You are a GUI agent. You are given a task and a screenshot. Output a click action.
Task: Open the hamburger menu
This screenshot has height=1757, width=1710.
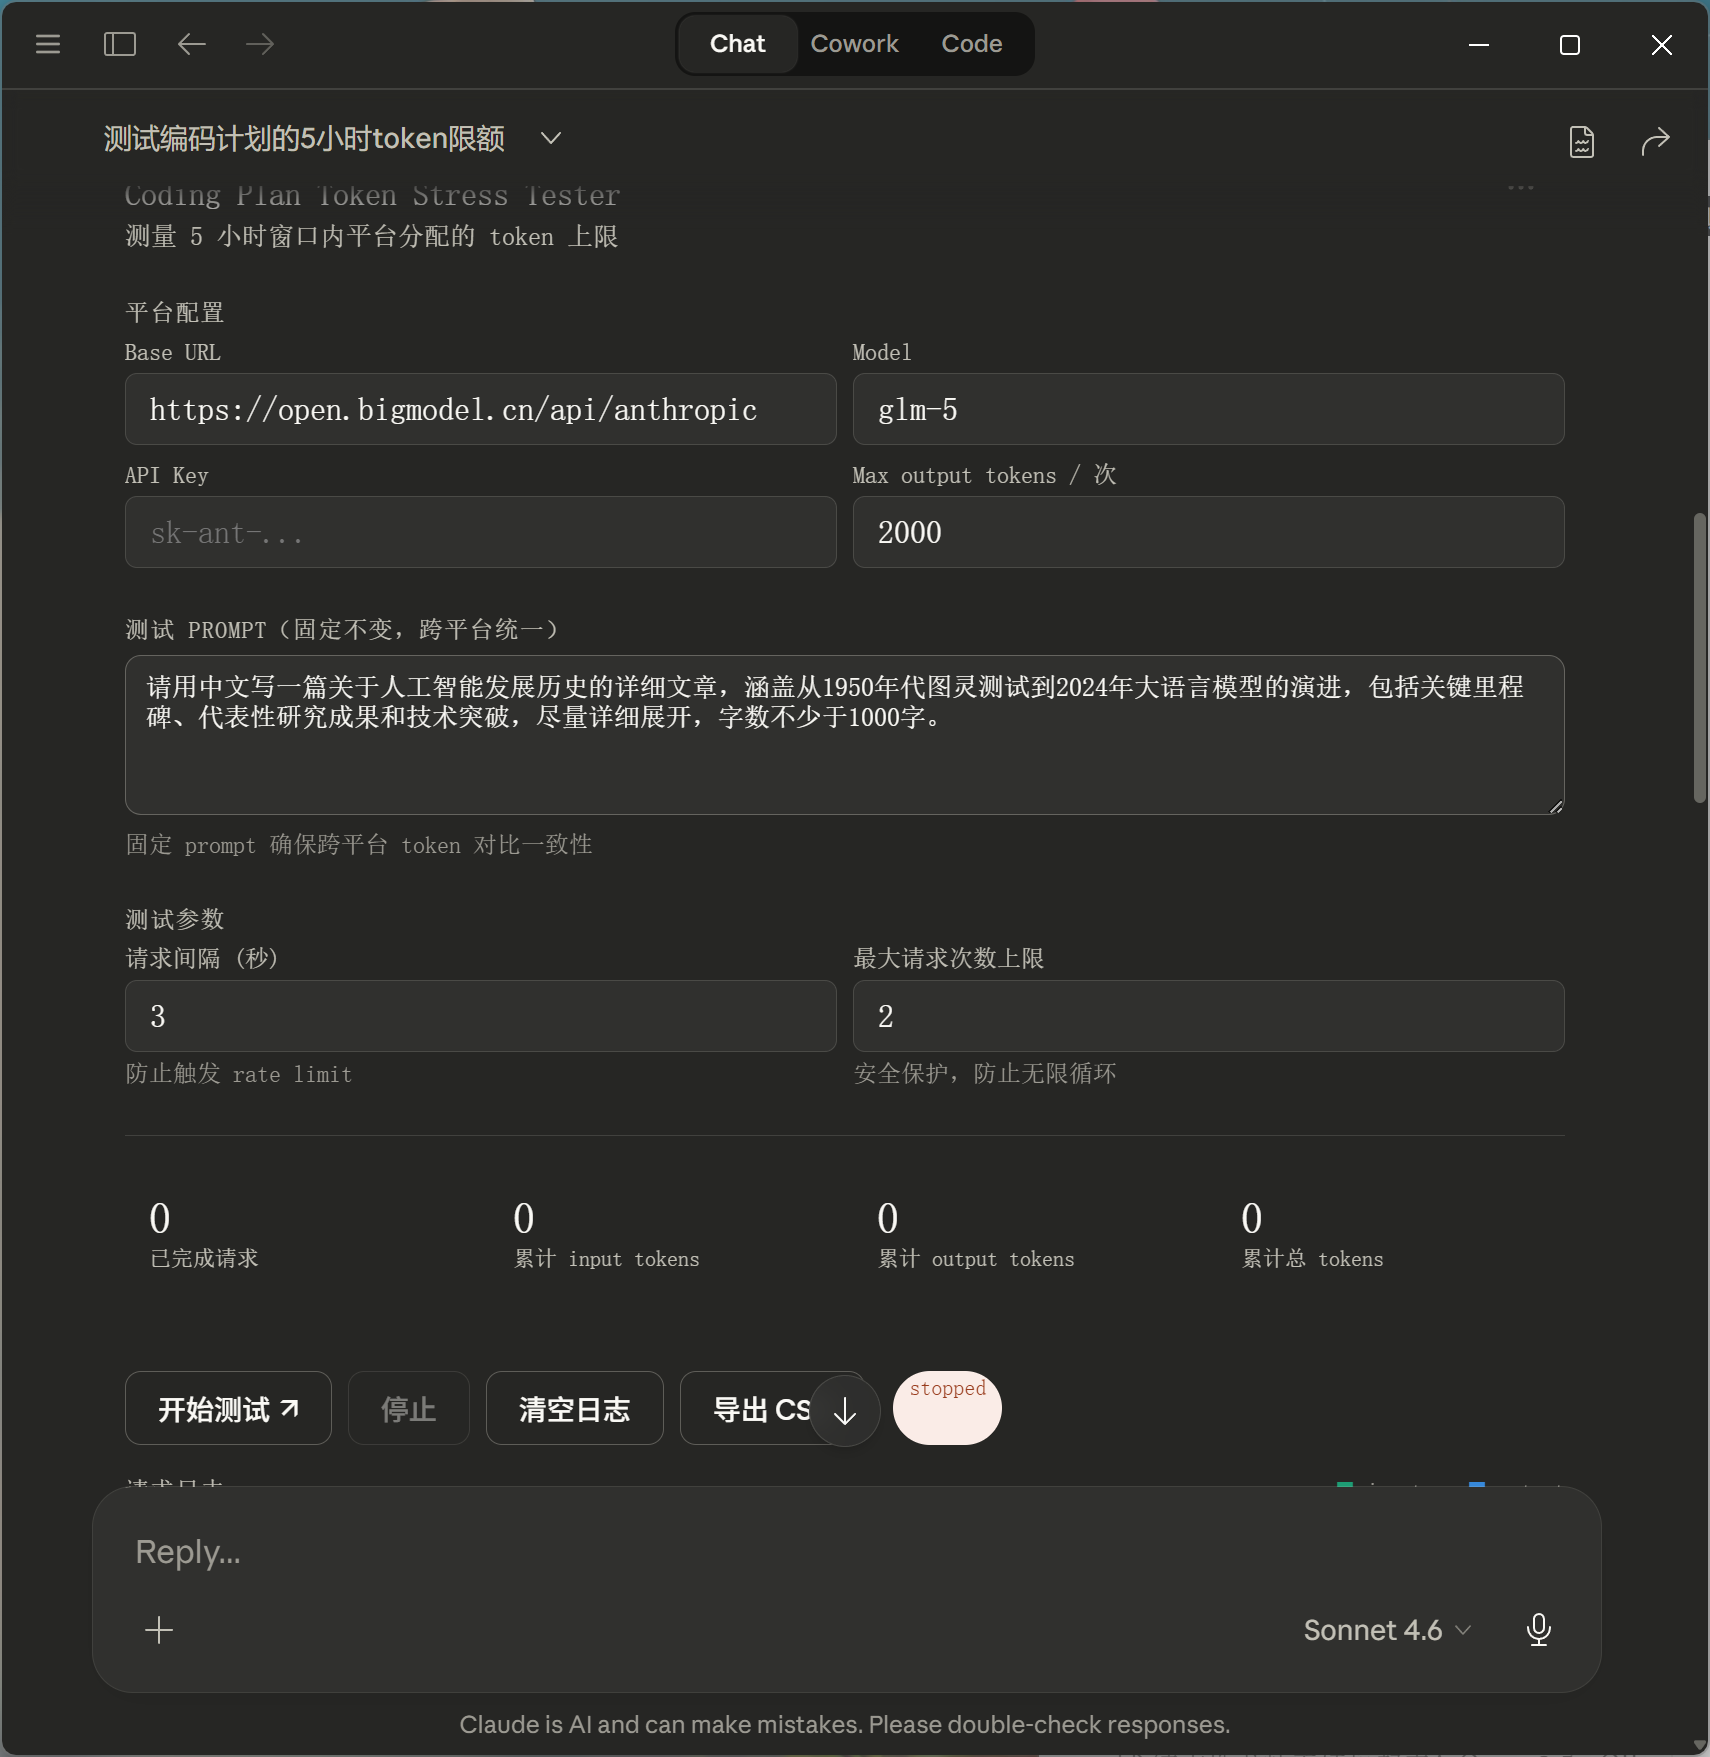click(48, 44)
